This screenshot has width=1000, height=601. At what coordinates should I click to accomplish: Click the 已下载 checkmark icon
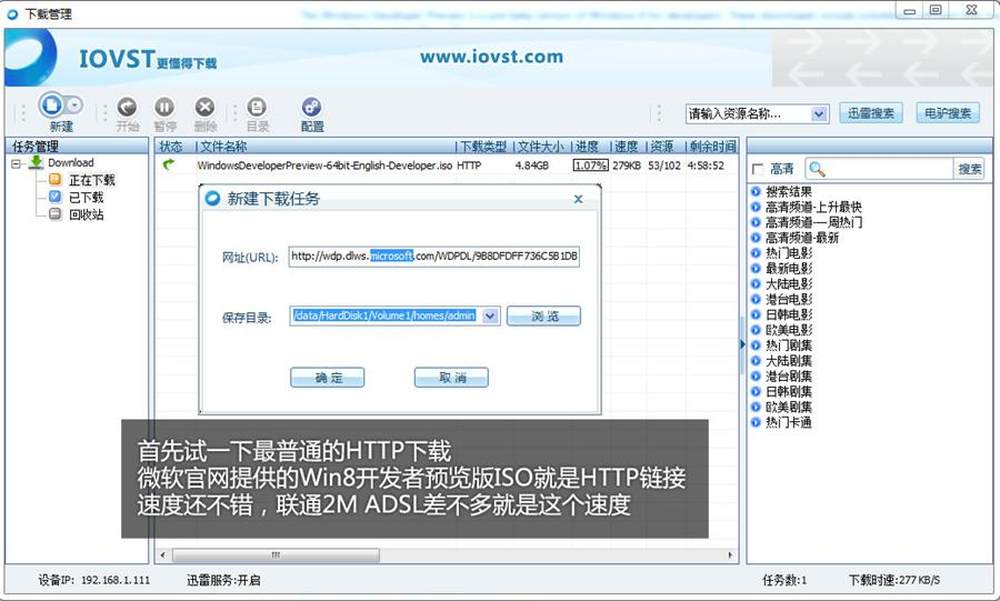coord(55,197)
